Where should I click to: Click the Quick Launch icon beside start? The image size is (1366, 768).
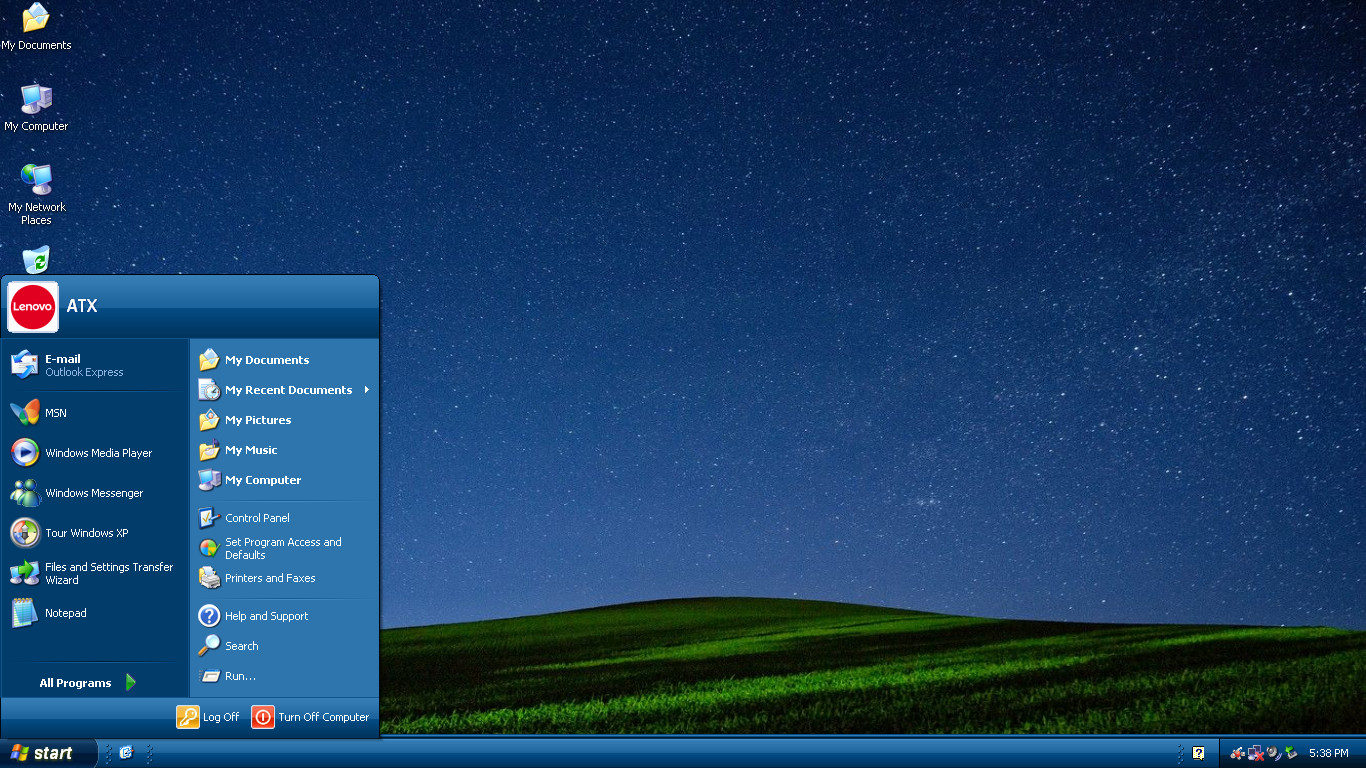coord(126,753)
